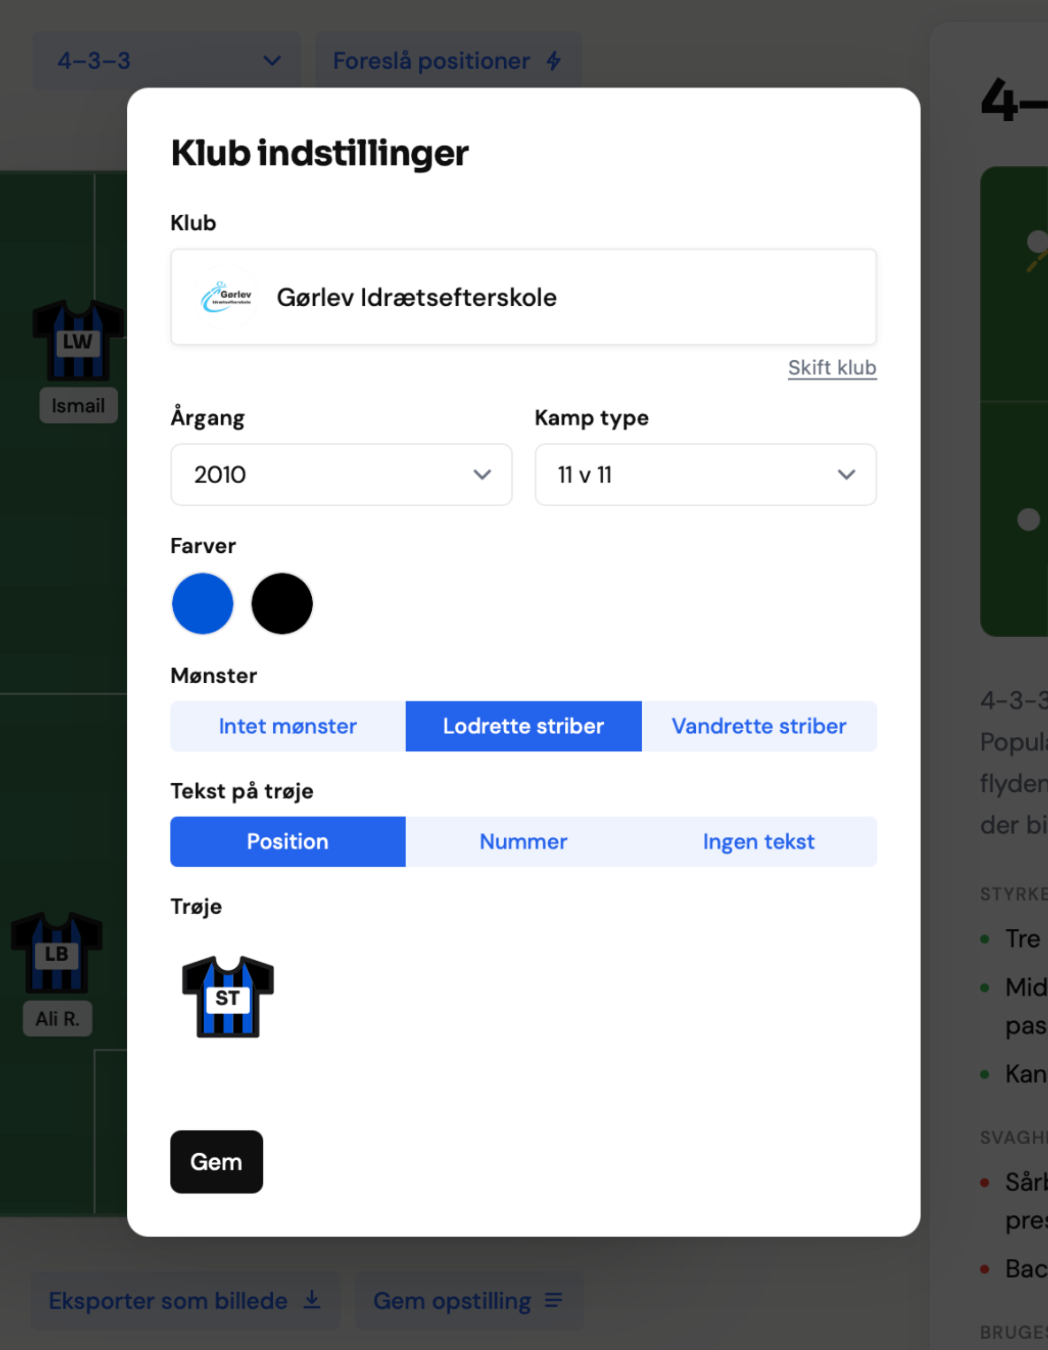
Task: Open the Kamp type 11 v 11 dropdown
Action: tap(706, 475)
